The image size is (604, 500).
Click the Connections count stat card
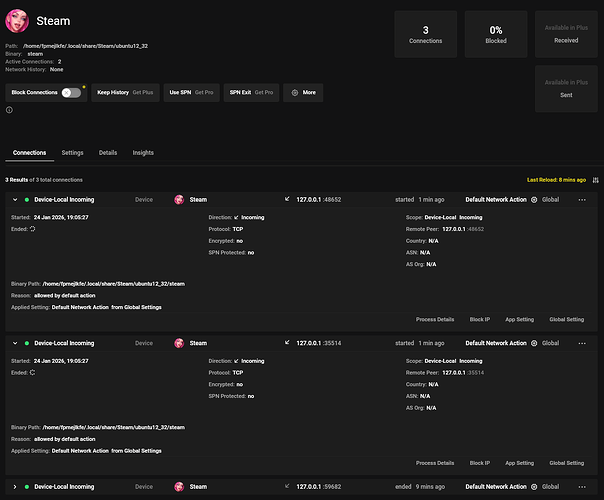(x=426, y=36)
